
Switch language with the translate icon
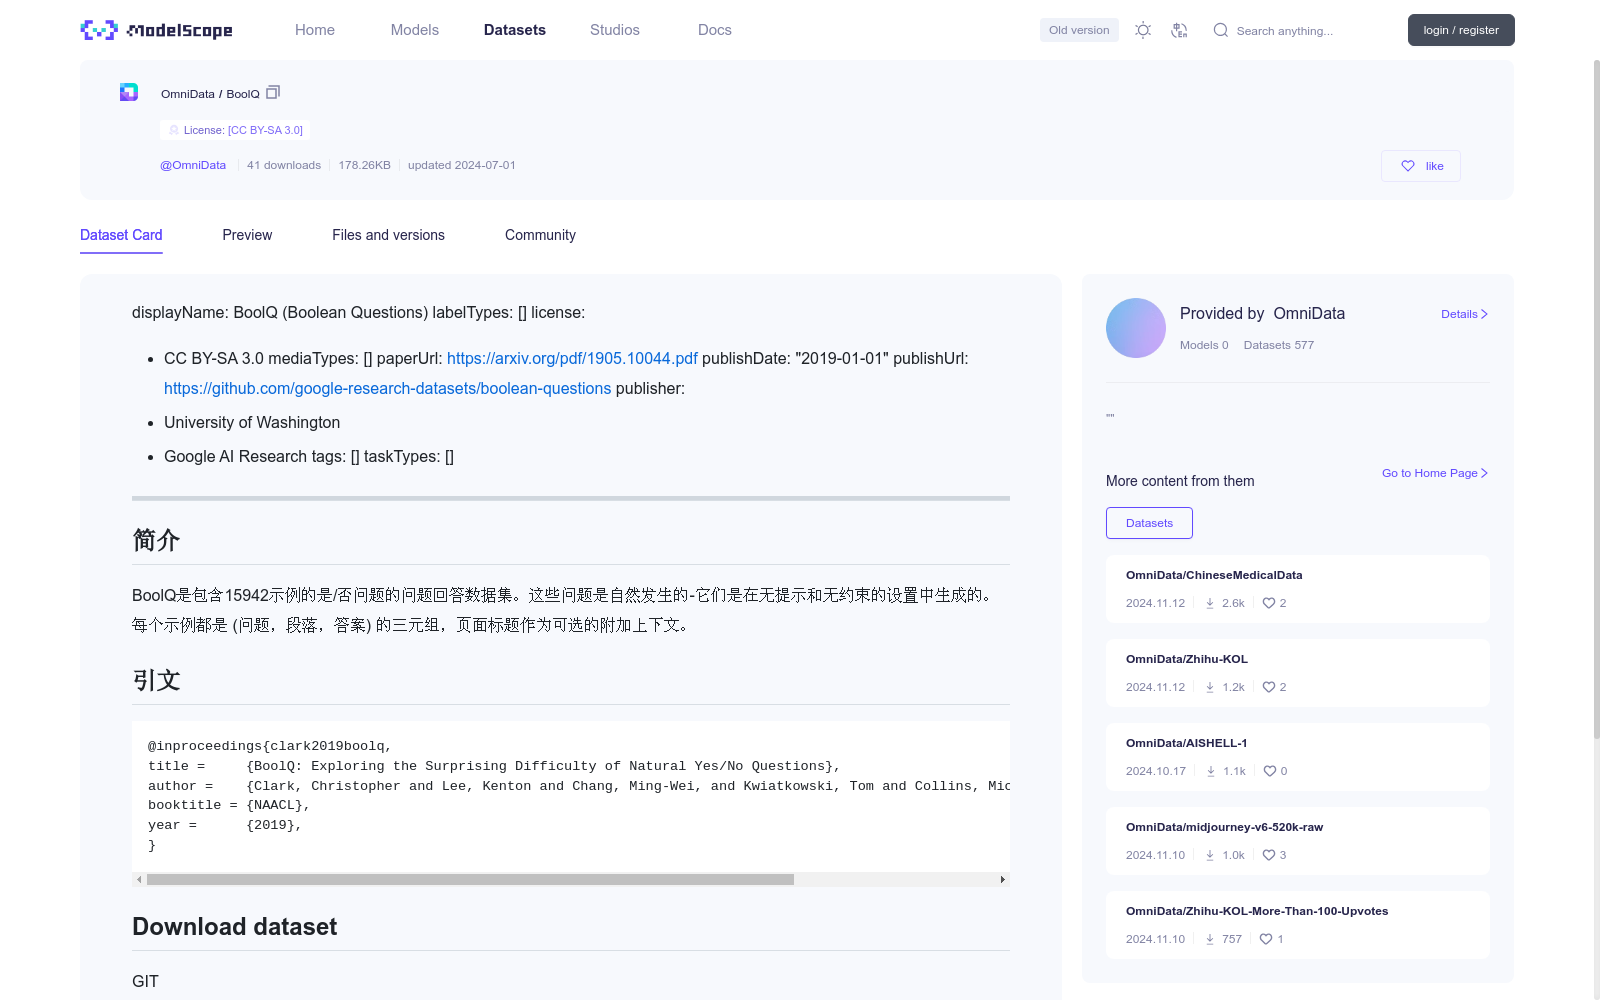[x=1180, y=30]
